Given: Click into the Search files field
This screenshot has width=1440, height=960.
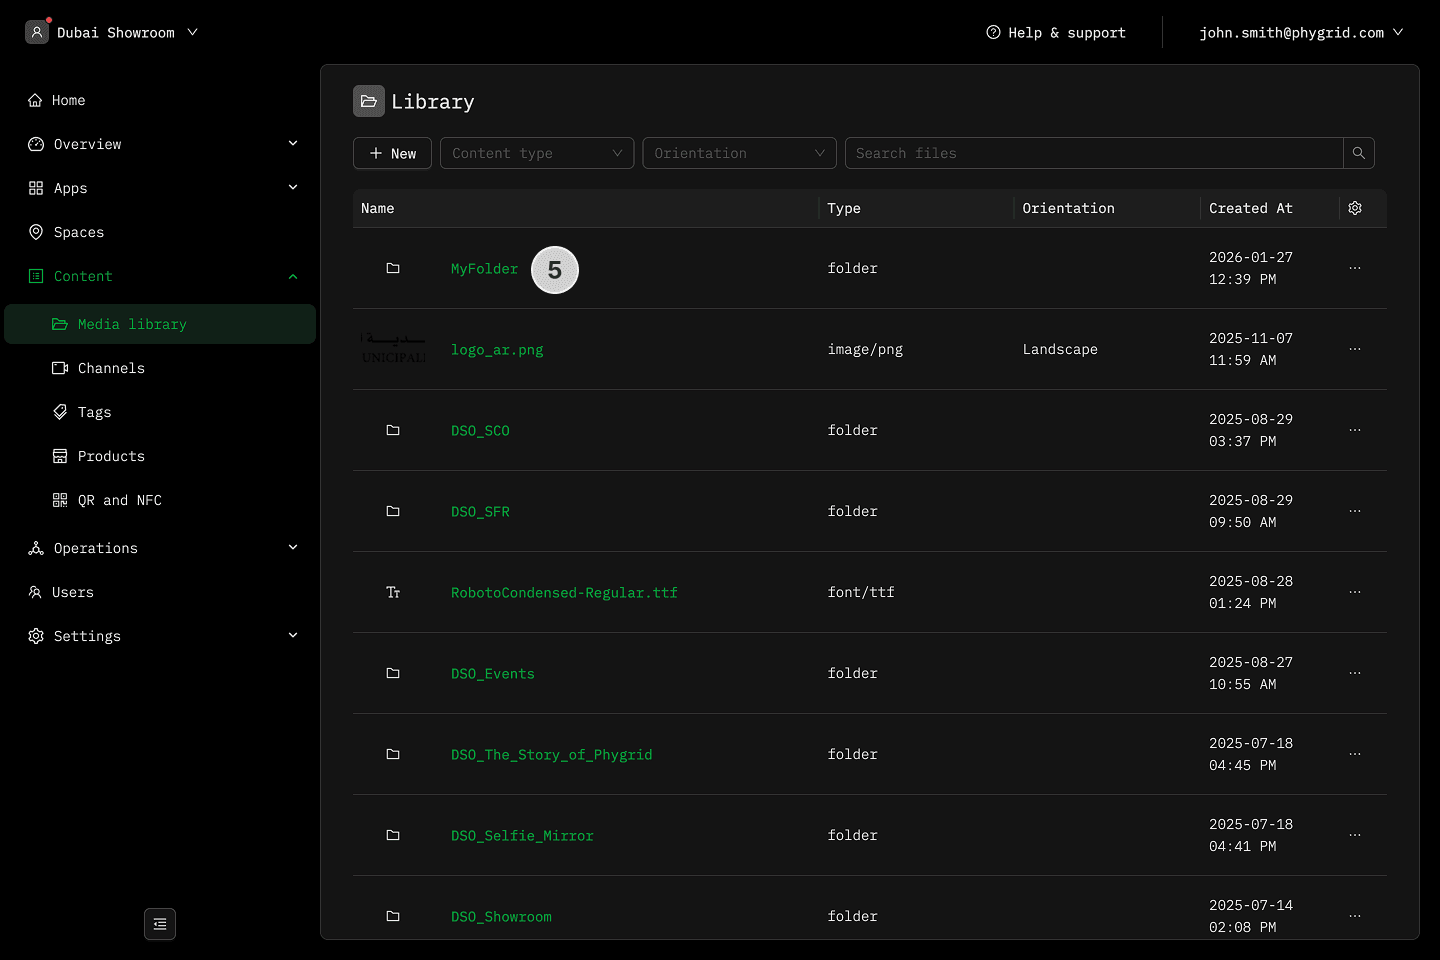Looking at the screenshot, I should pos(1094,153).
